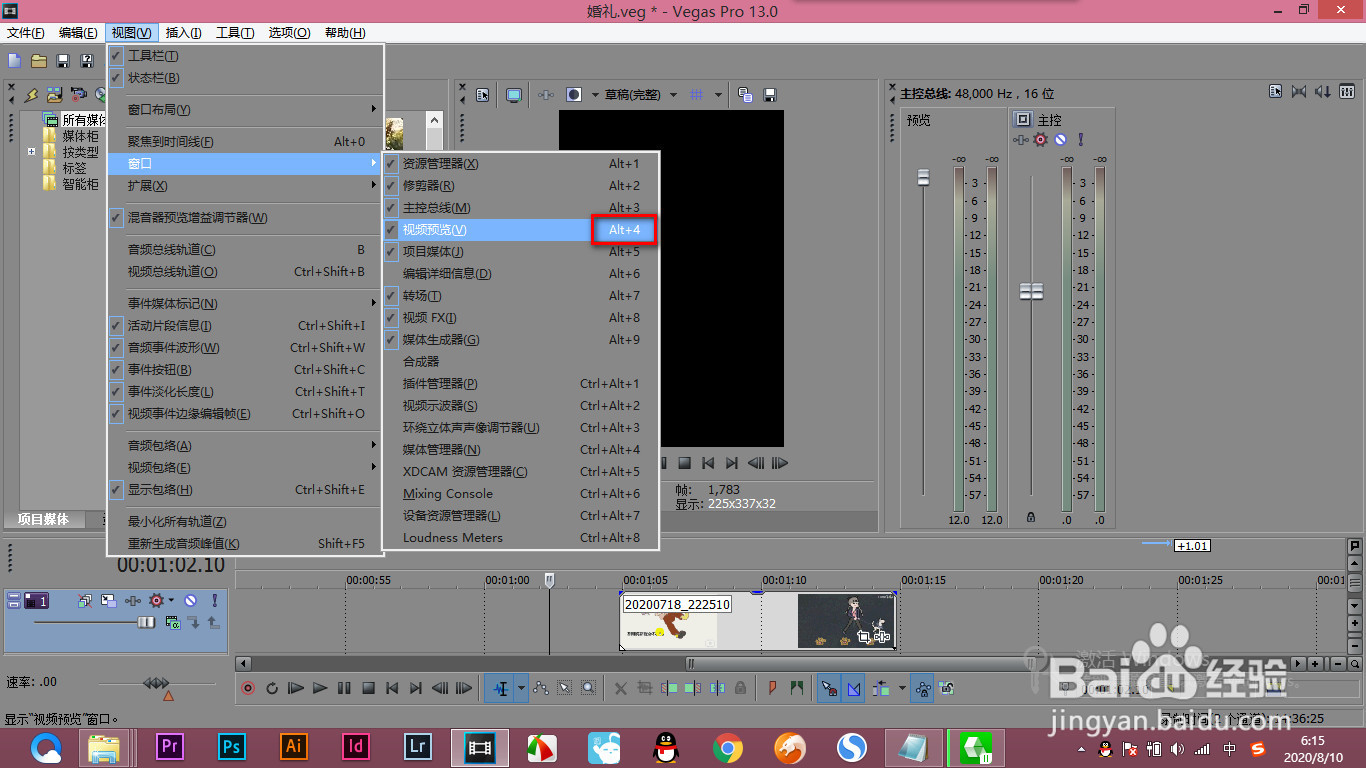Toggle 视频 FX(I) in window submenu

pos(520,318)
